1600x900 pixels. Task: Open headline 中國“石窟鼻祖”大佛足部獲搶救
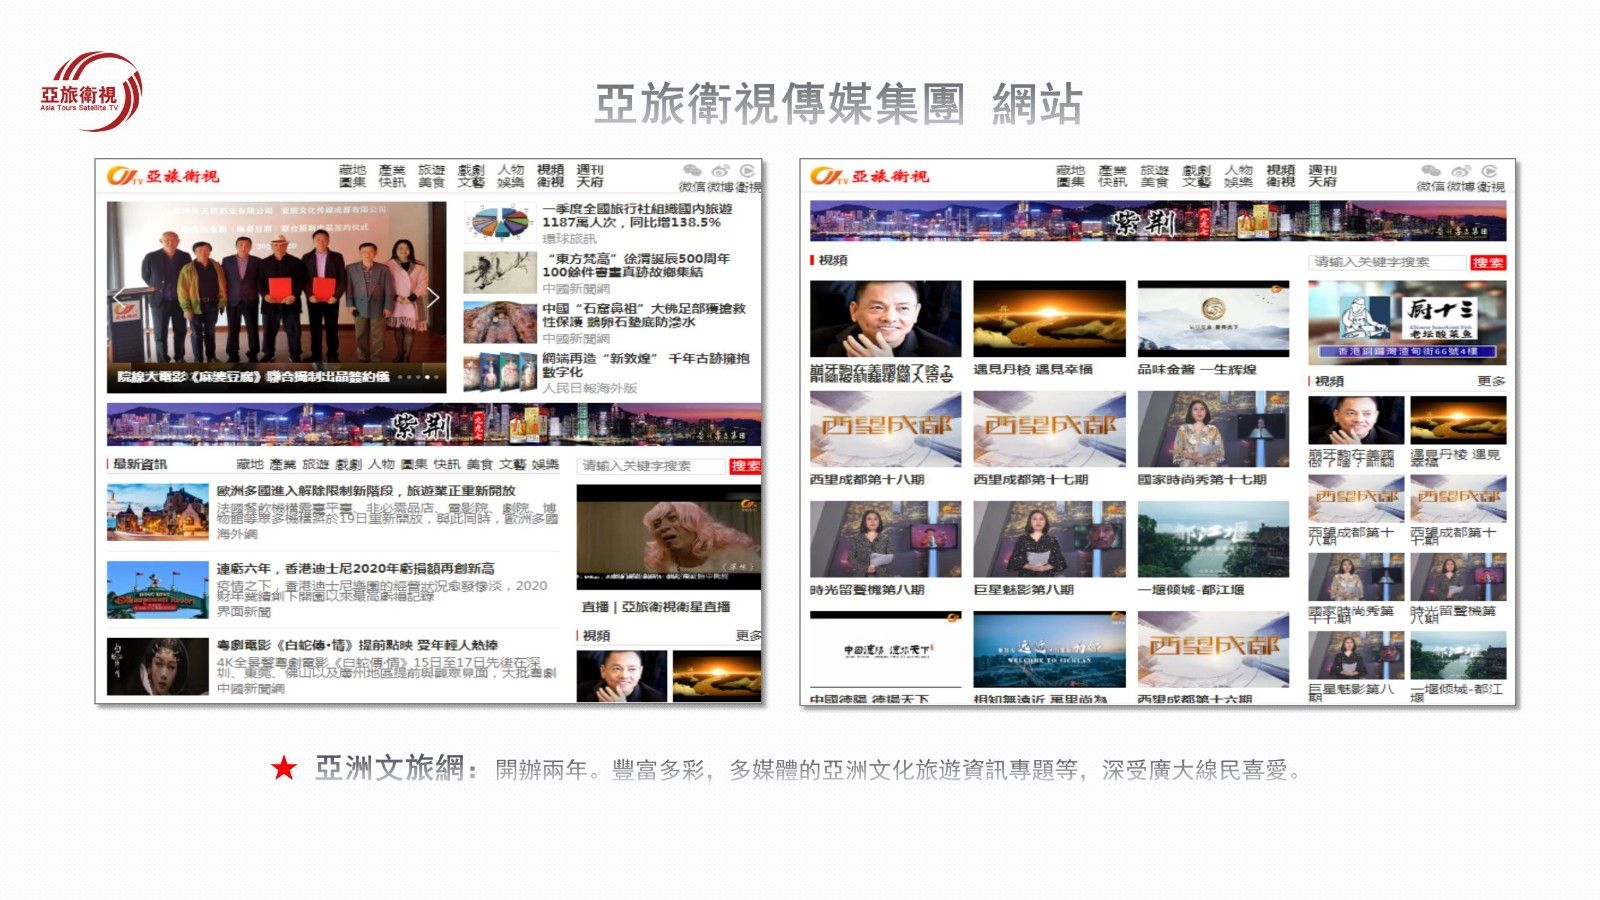[x=644, y=315]
